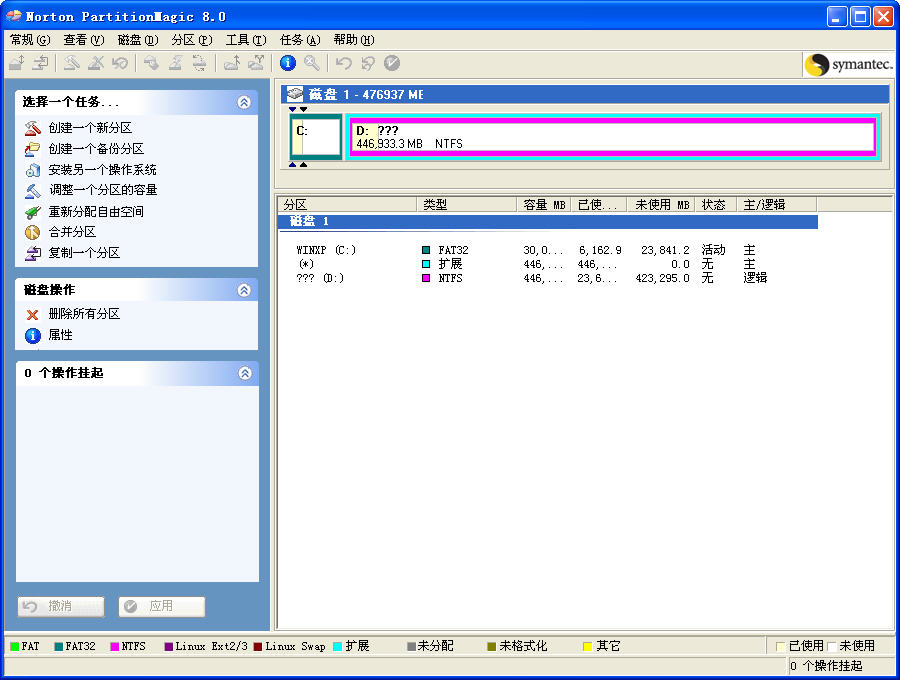Image resolution: width=900 pixels, height=680 pixels.
Task: Click the blue info toolbar icon
Action: 288,63
